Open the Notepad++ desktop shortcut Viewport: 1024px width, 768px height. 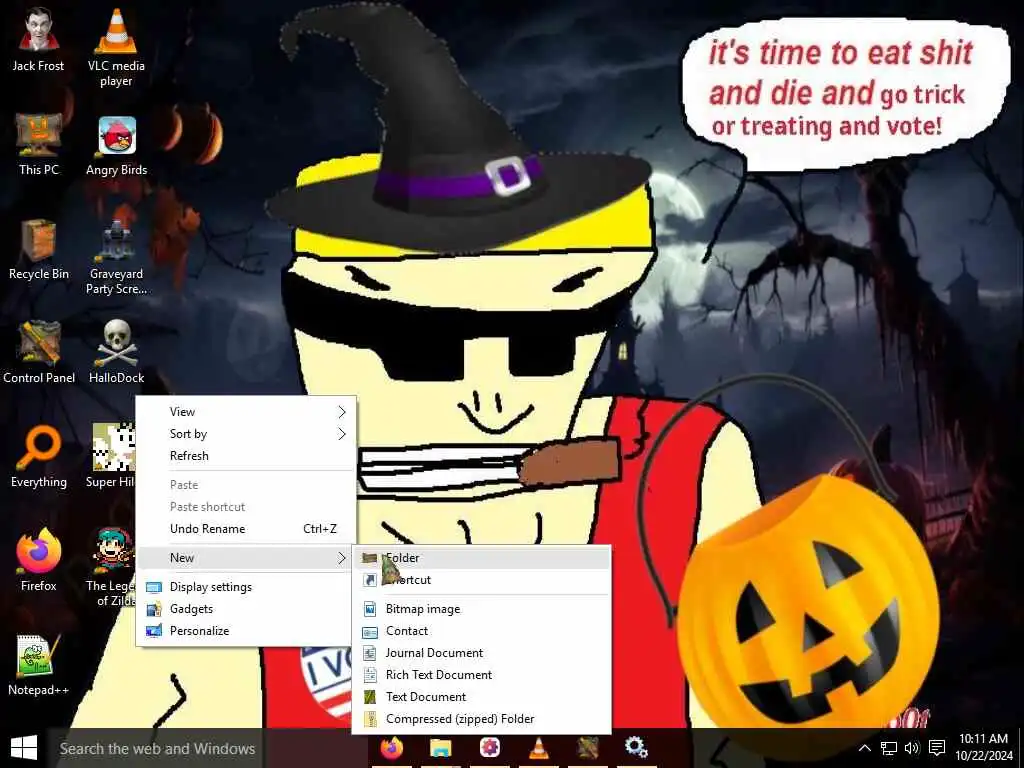click(x=39, y=665)
